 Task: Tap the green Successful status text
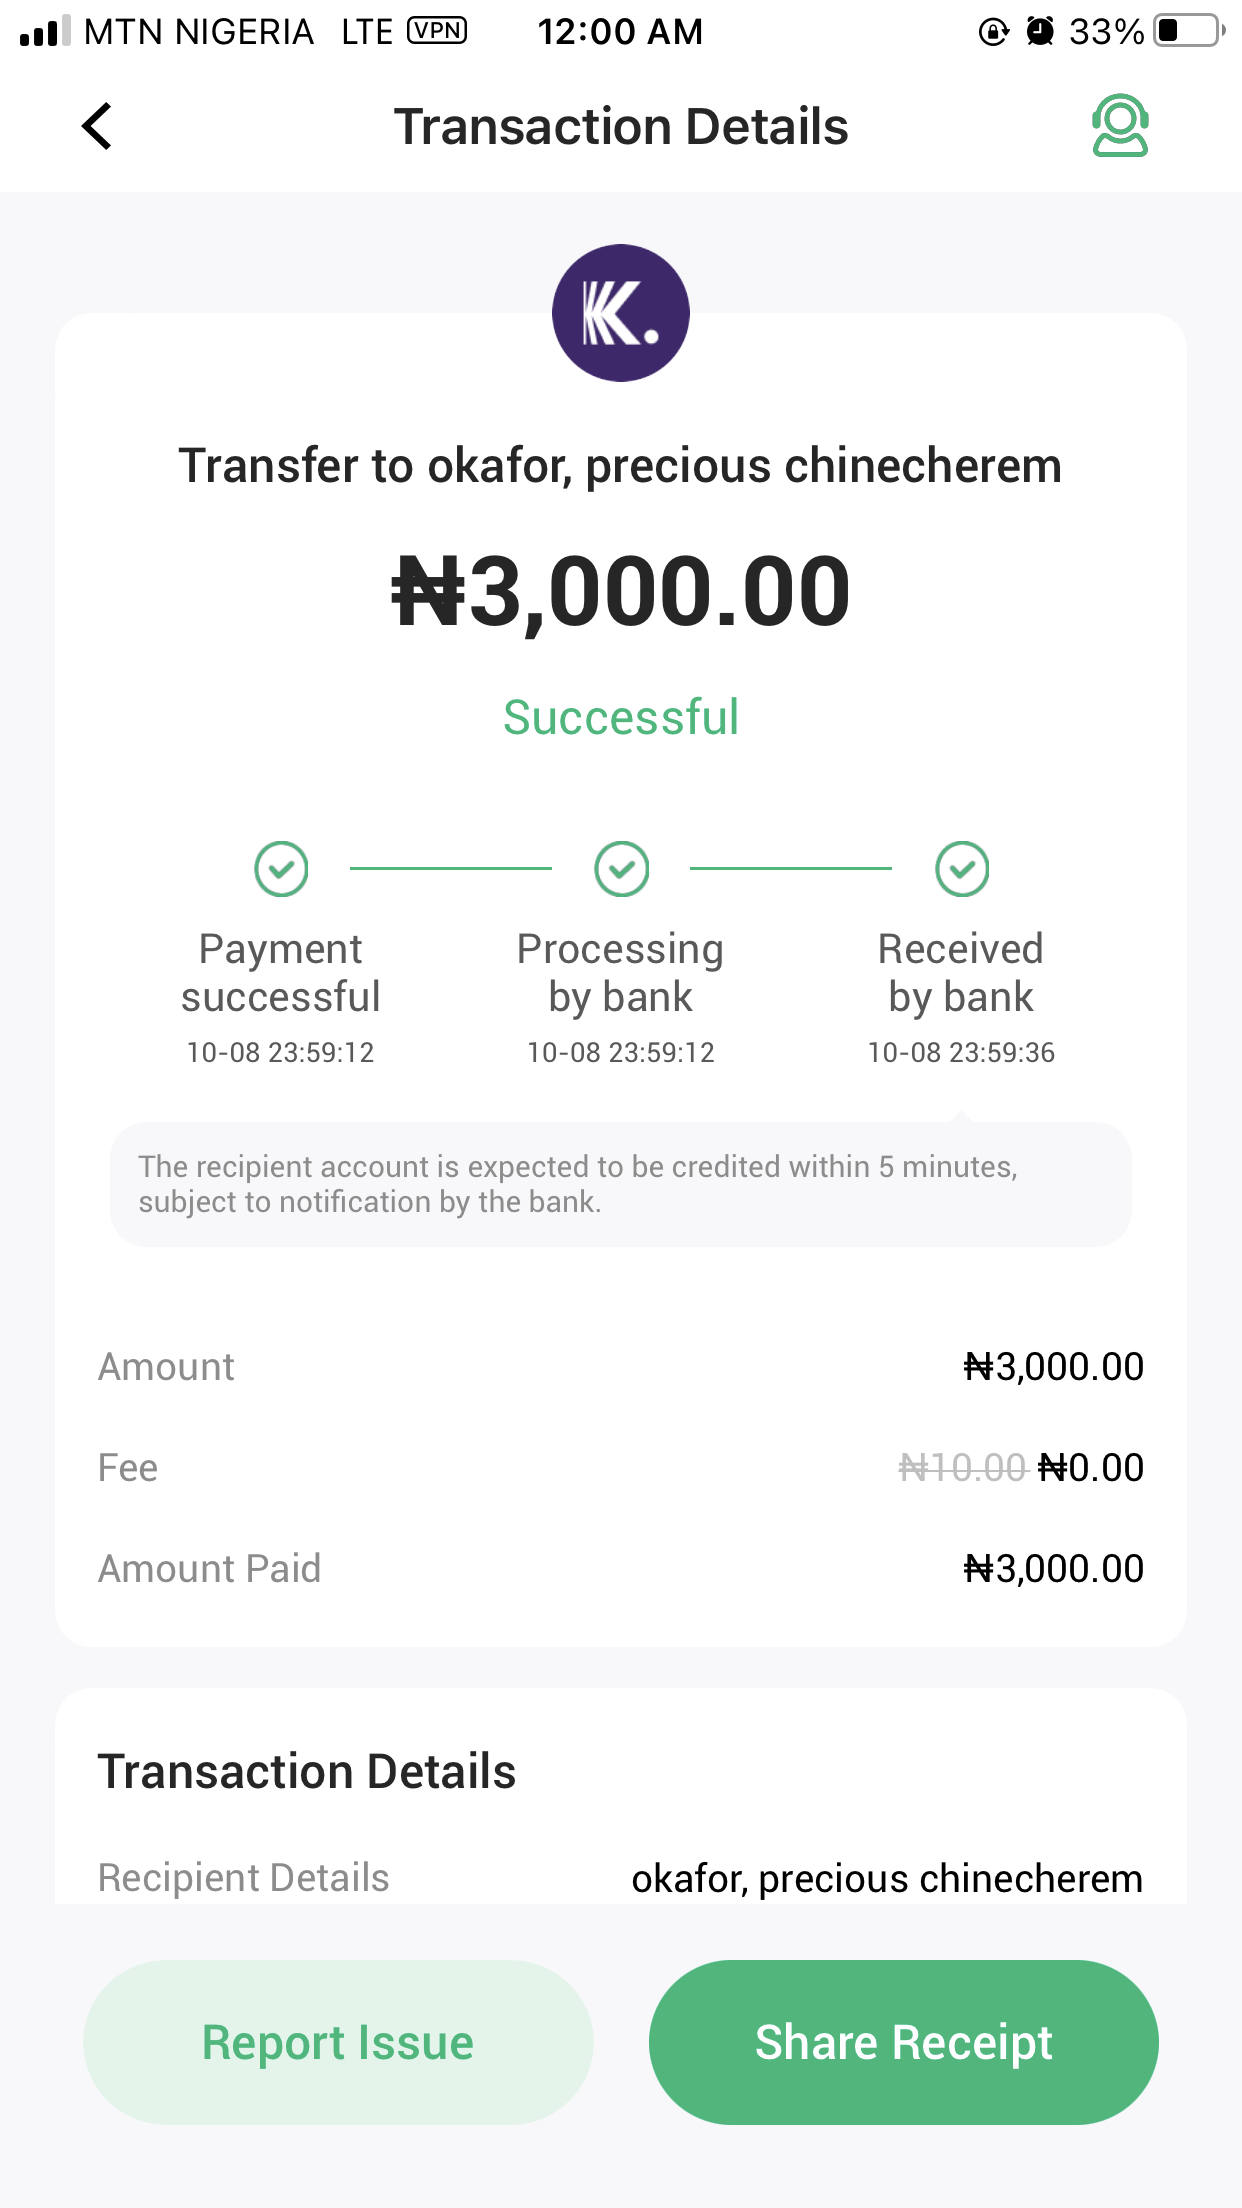[x=621, y=717]
